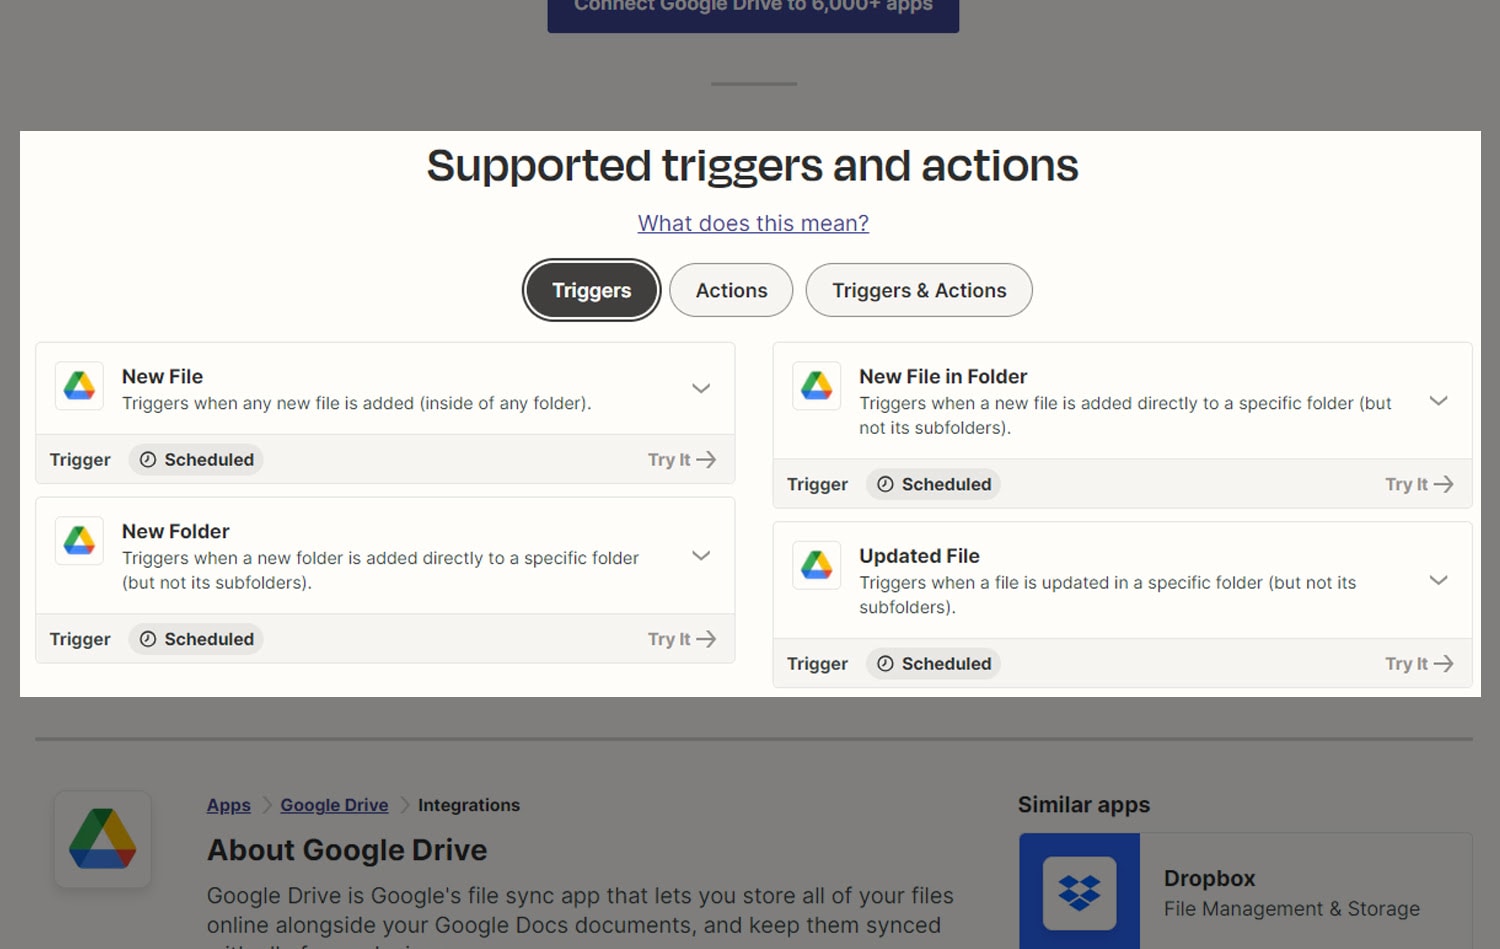This screenshot has height=949, width=1500.
Task: Switch to the Actions tab
Action: click(x=730, y=290)
